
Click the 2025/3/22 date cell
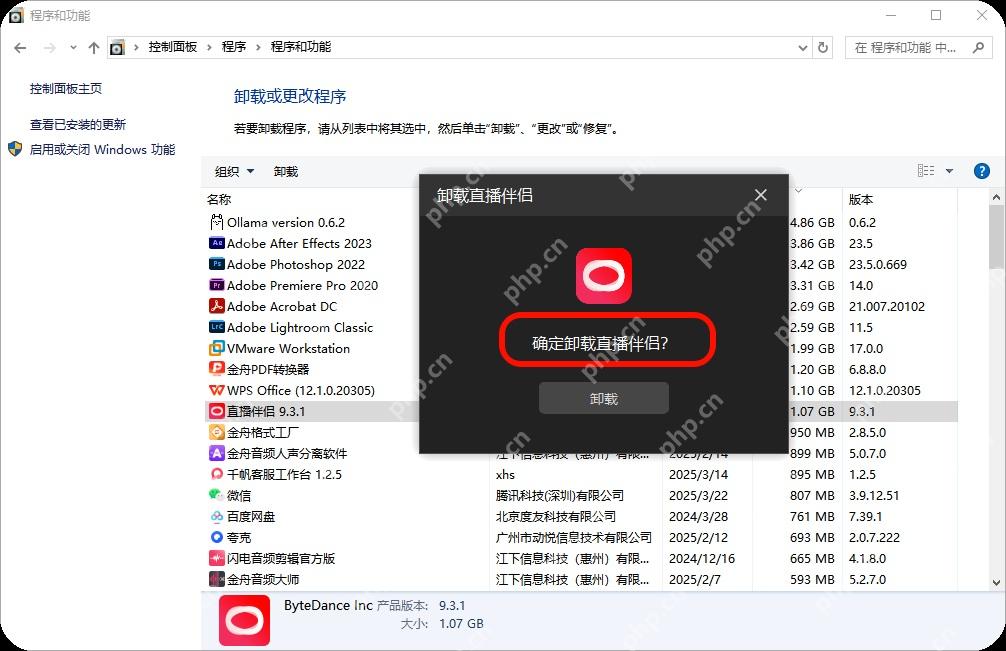(699, 495)
